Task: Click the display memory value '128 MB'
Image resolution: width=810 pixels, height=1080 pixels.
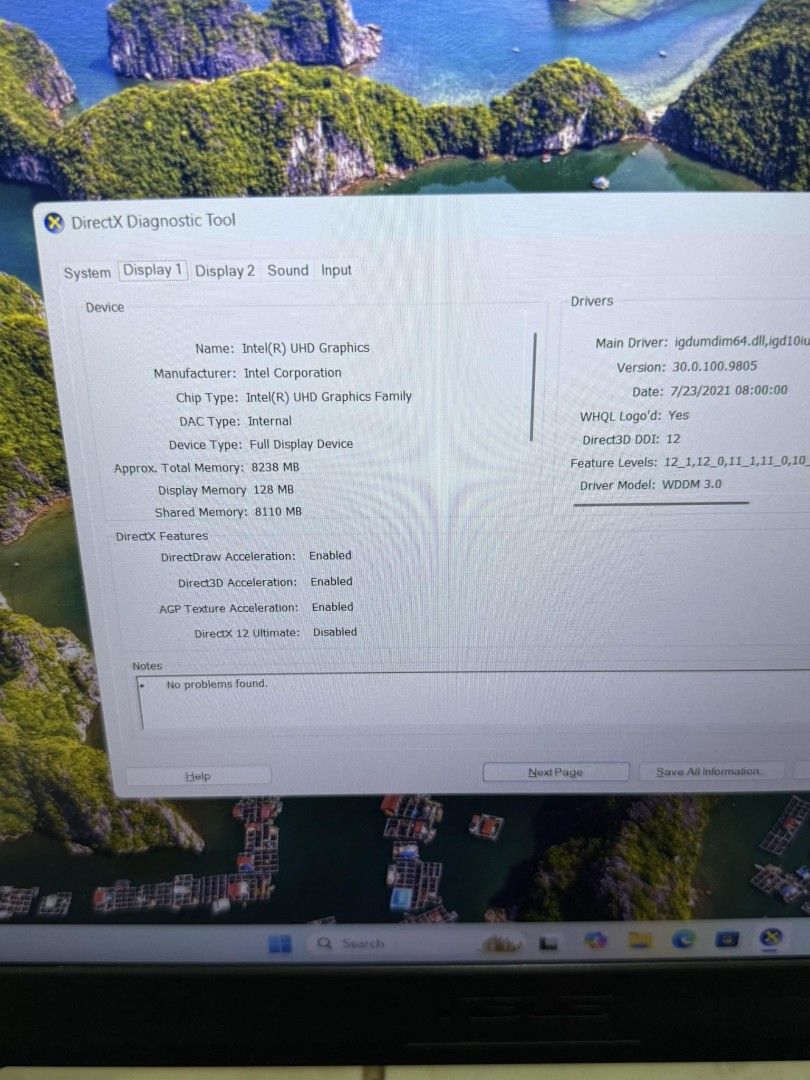Action: tap(273, 490)
